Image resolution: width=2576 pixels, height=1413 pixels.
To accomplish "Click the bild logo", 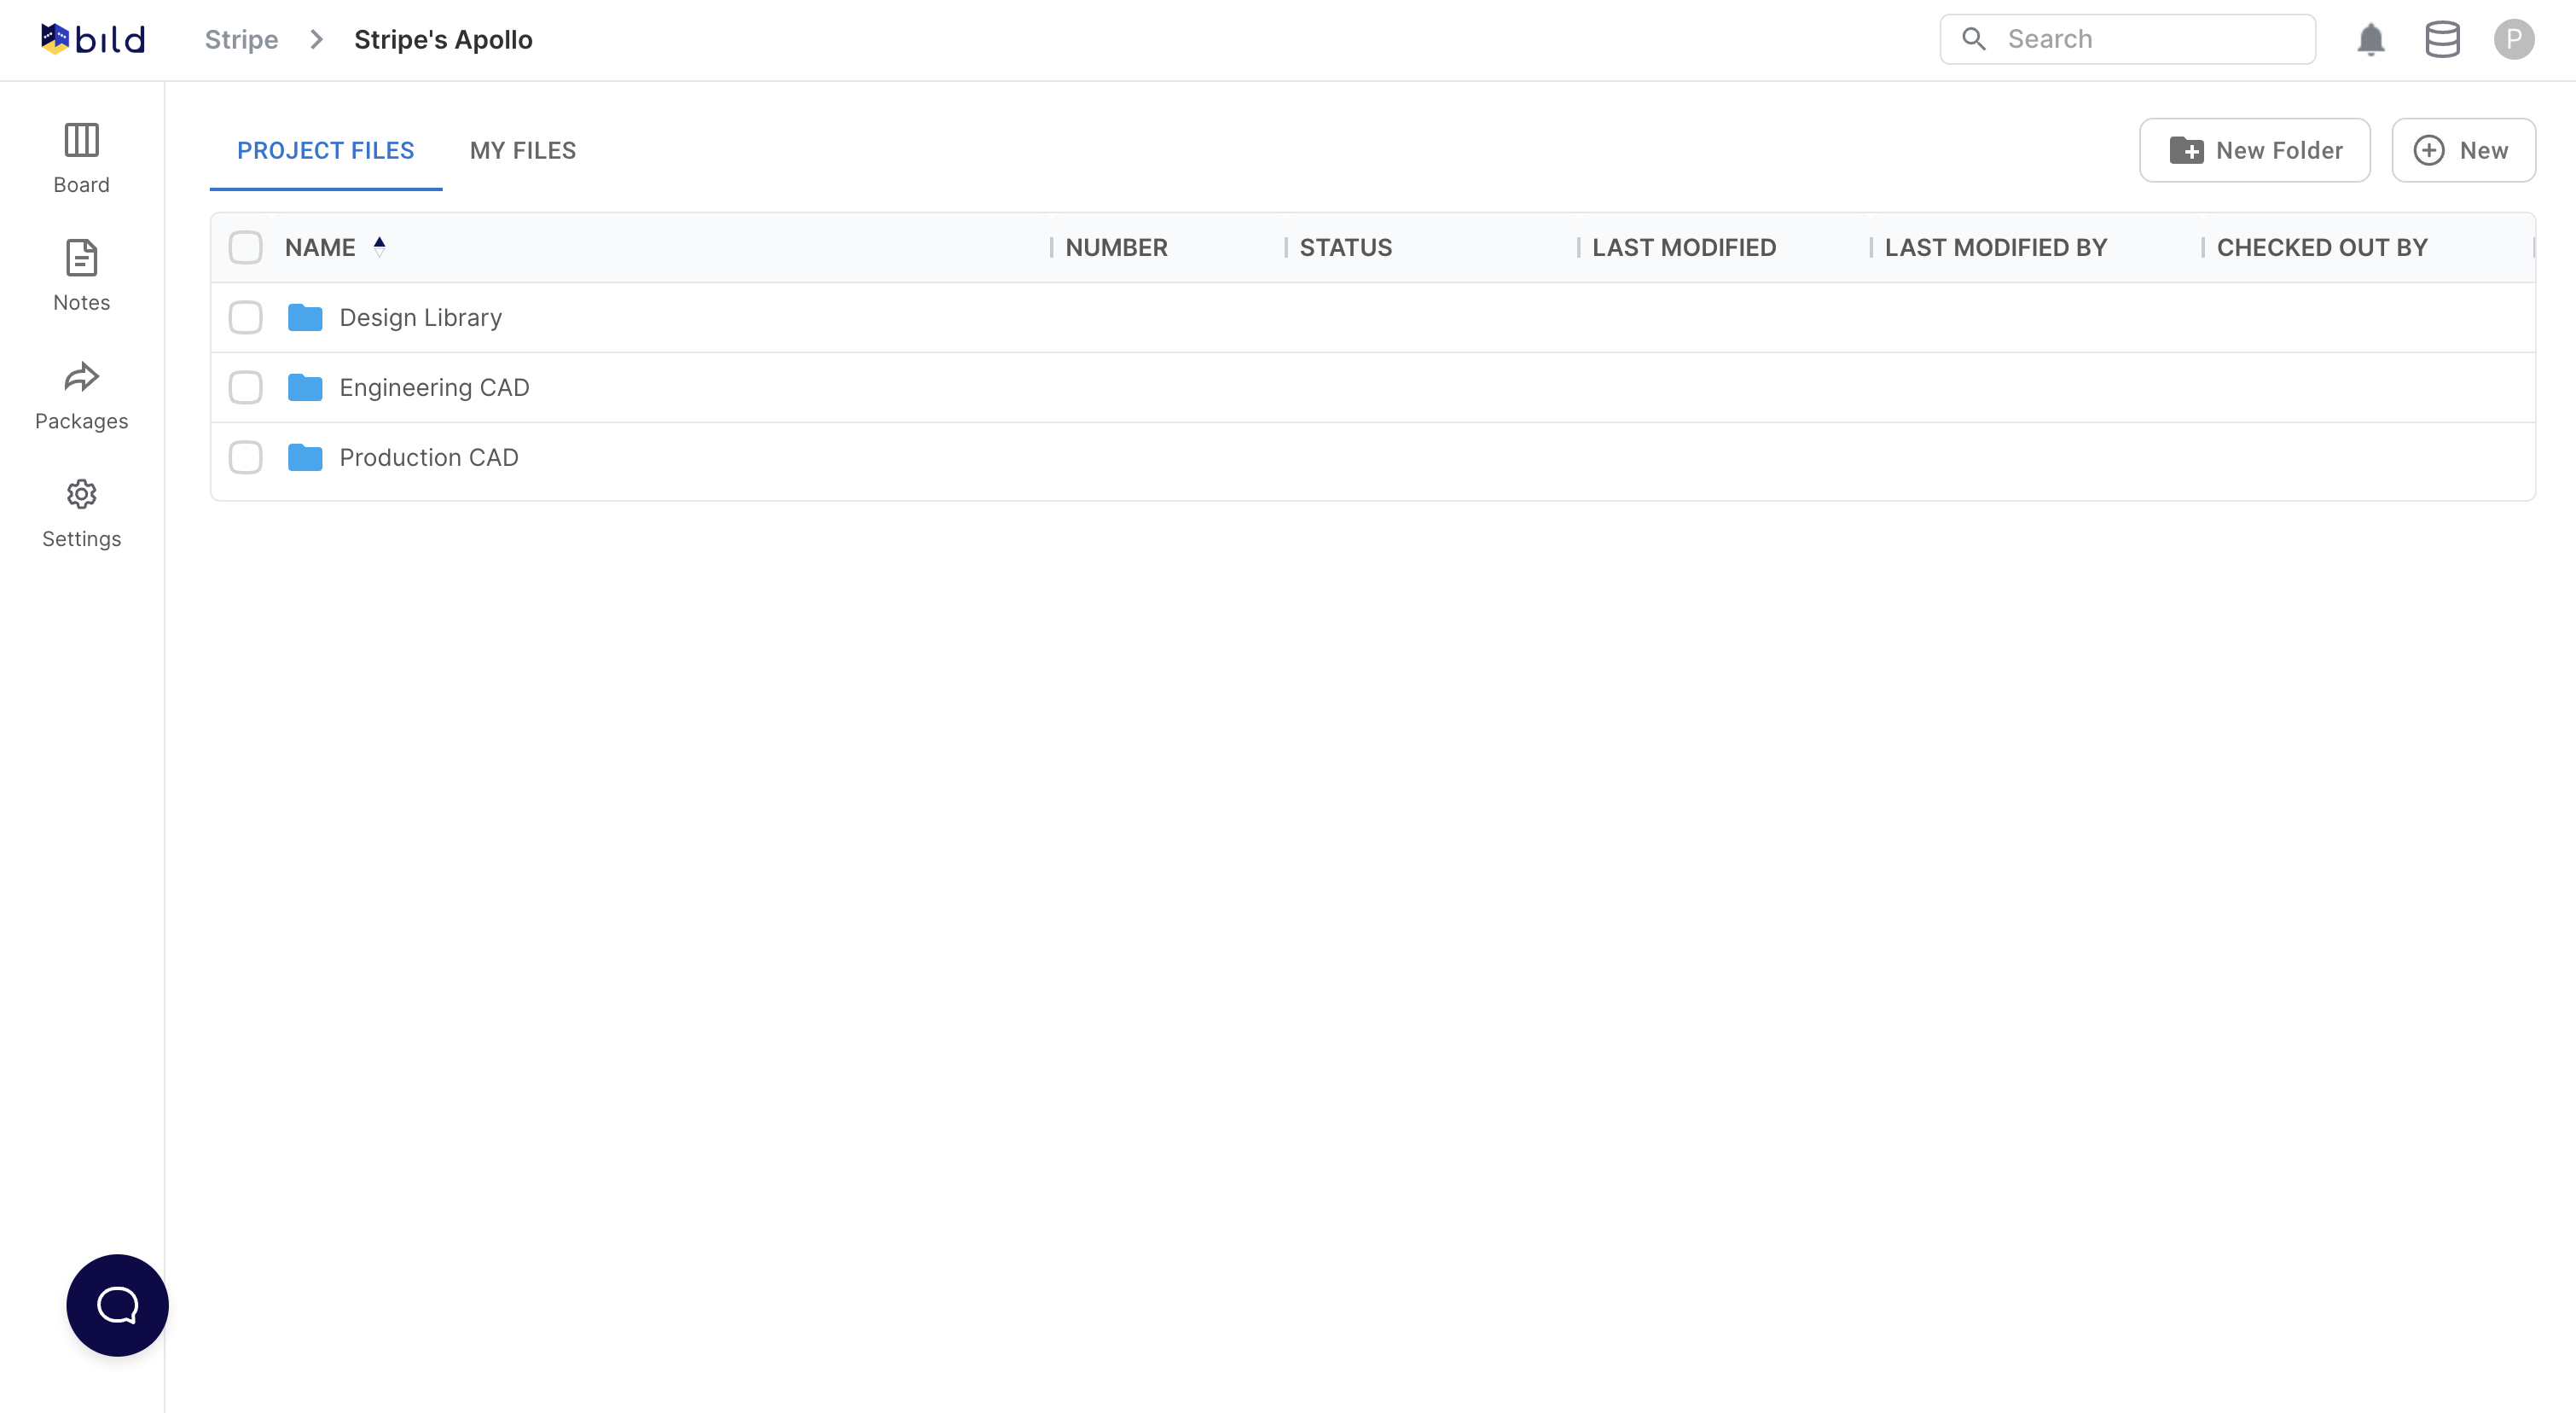I will pos(93,39).
